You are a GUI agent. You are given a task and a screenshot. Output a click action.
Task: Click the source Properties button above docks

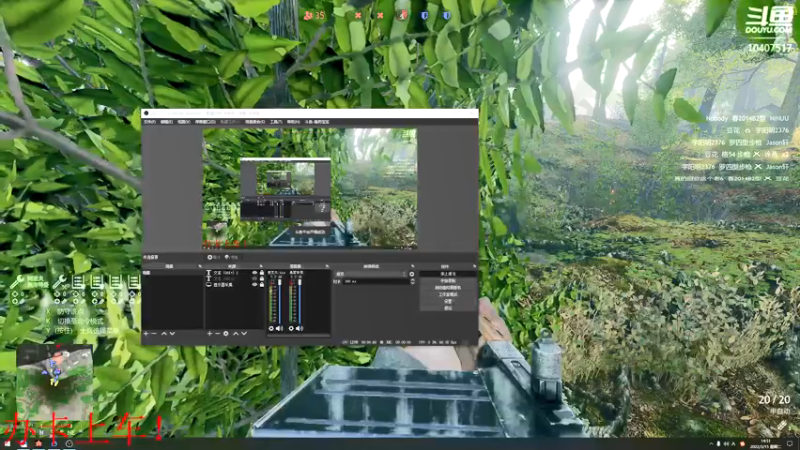213,257
